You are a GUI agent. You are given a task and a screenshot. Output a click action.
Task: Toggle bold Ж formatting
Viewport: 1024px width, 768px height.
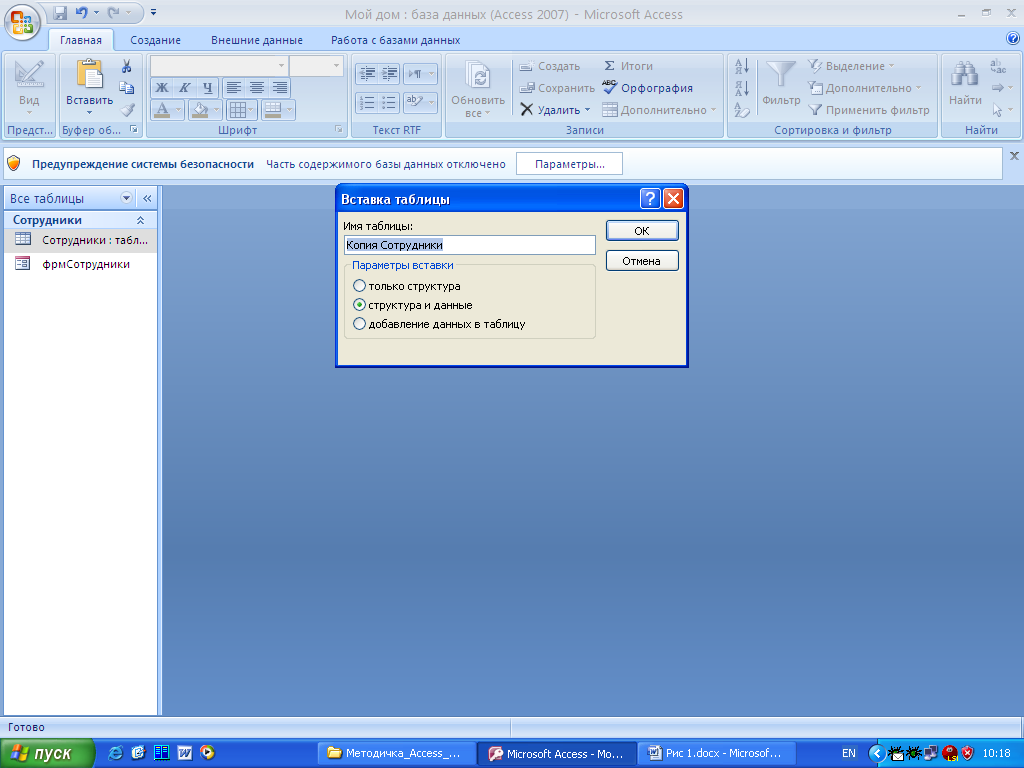click(x=162, y=88)
